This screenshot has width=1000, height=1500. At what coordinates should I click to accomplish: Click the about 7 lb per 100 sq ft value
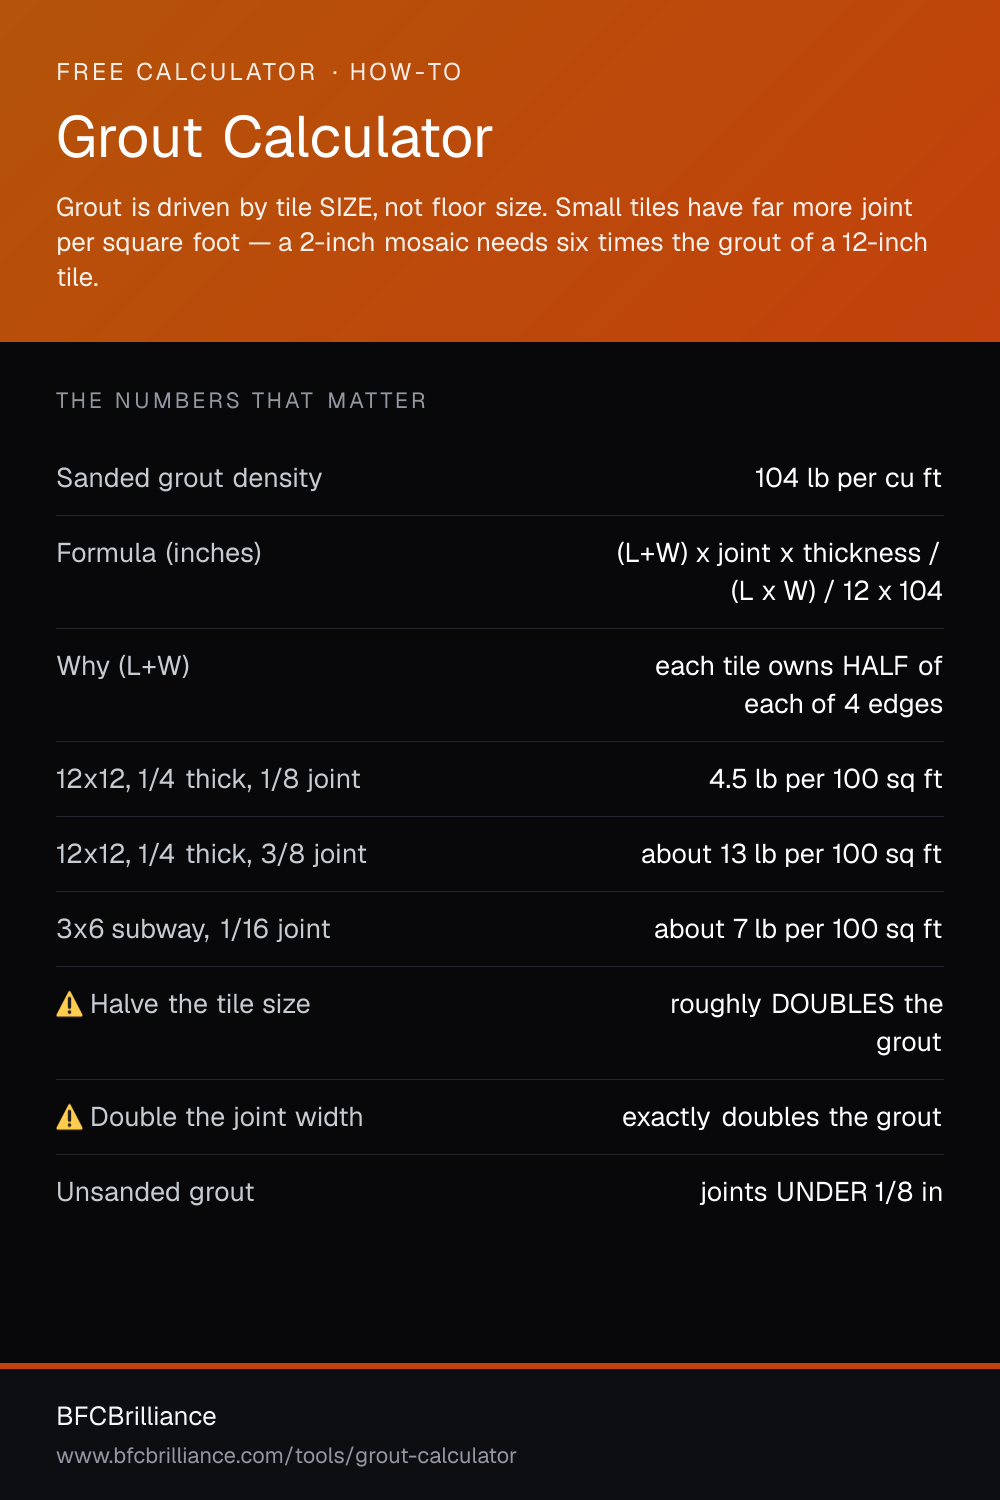798,929
